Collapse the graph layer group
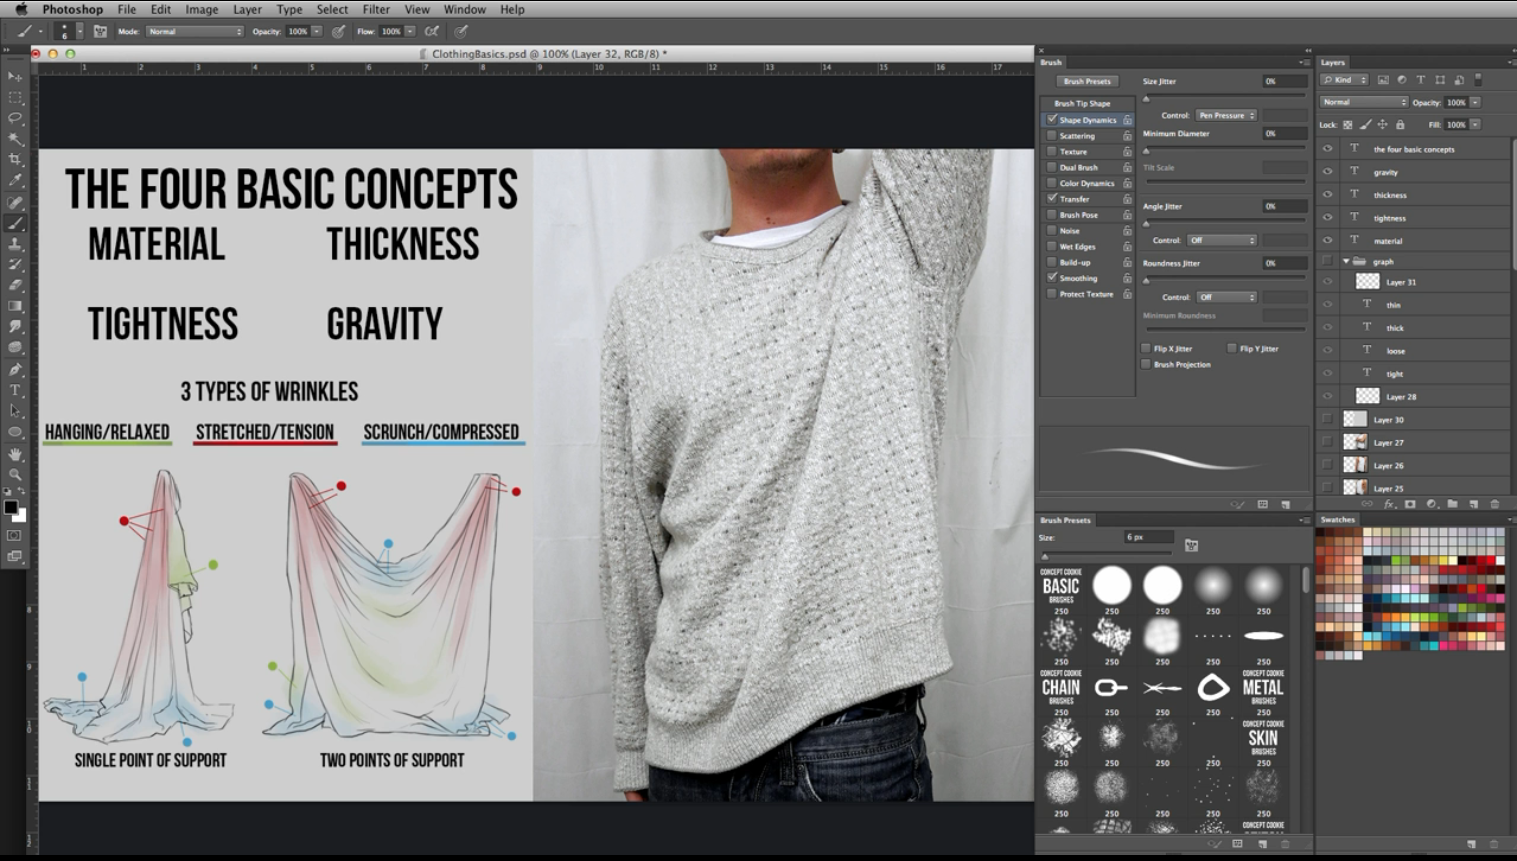The width and height of the screenshot is (1517, 861). pos(1346,262)
